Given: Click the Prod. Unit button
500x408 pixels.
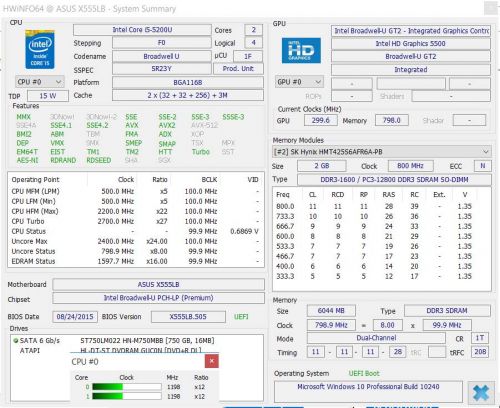Looking at the screenshot, I should coord(238,69).
